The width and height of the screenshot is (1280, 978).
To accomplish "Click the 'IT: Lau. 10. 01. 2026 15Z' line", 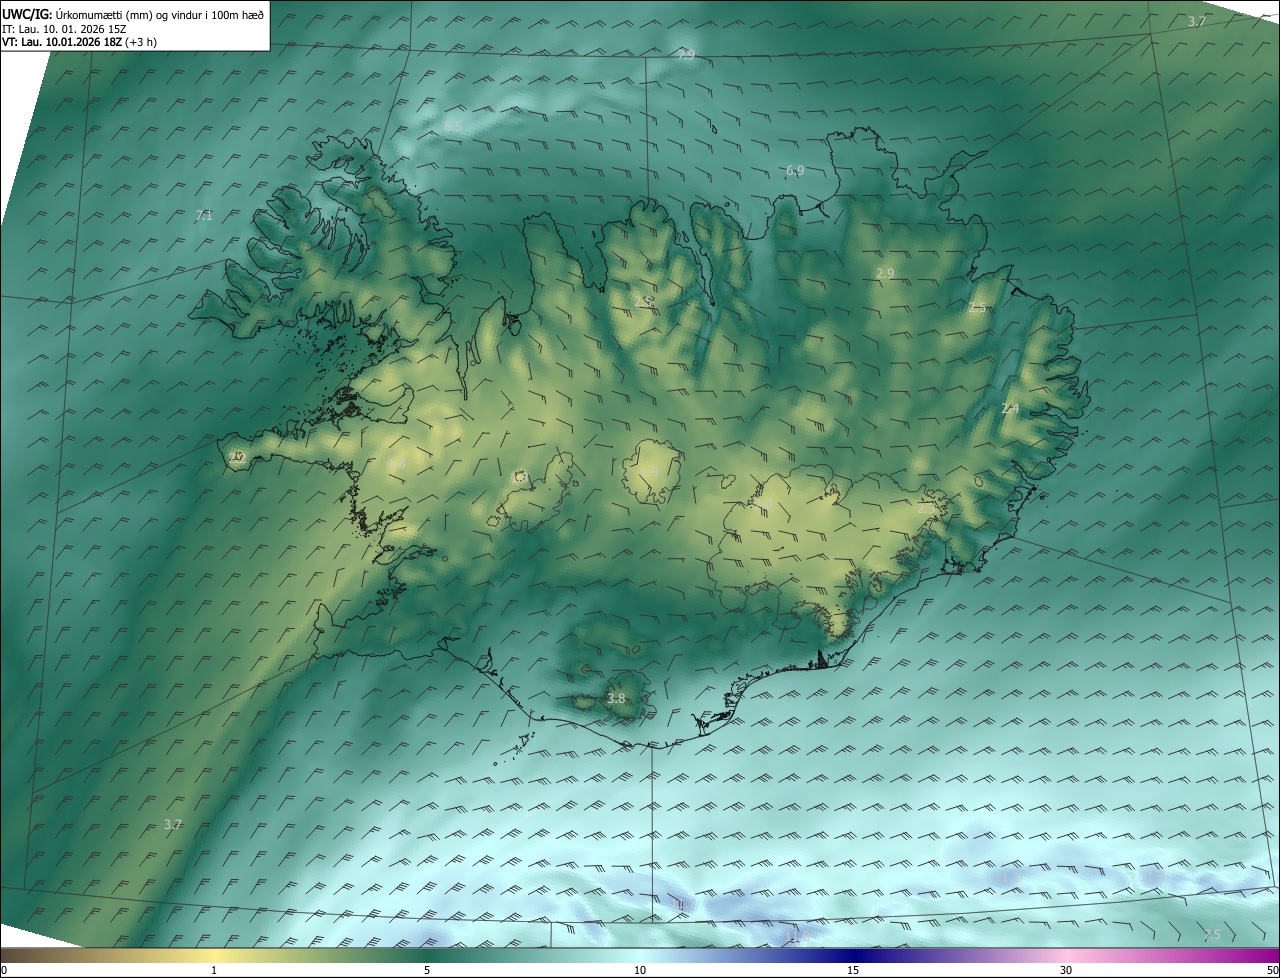I will tap(64, 29).
